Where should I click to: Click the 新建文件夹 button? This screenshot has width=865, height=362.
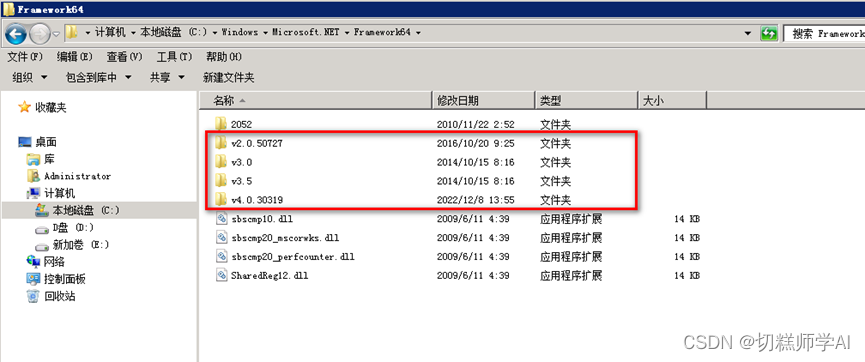pyautogui.click(x=228, y=78)
